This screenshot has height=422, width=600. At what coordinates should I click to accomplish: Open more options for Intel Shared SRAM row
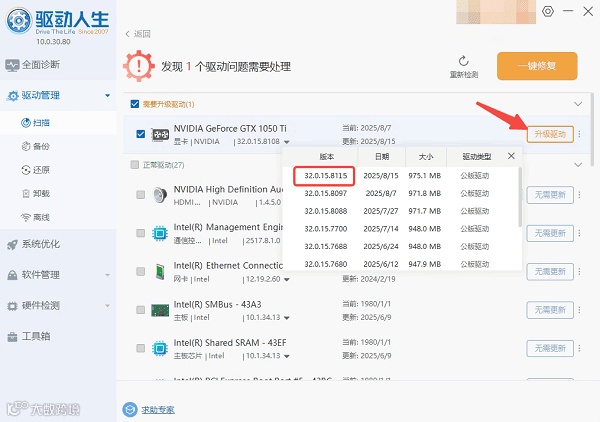(579, 348)
